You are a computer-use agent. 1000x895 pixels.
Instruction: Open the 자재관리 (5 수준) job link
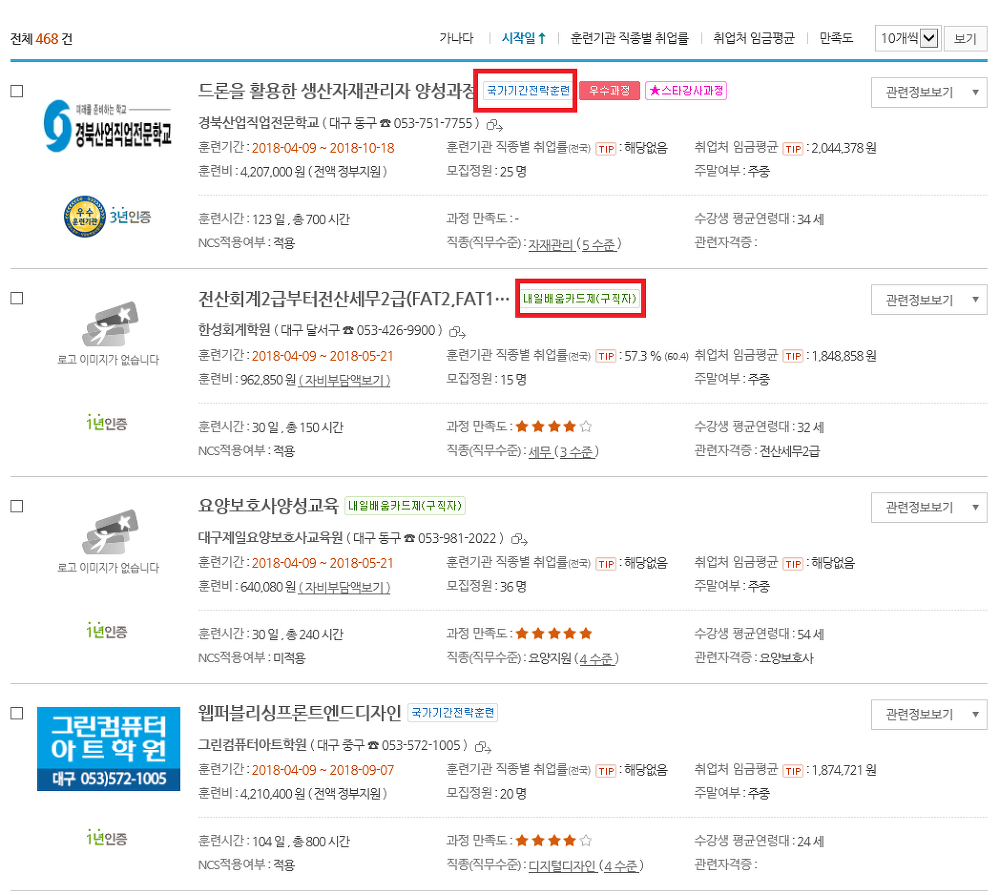click(575, 244)
